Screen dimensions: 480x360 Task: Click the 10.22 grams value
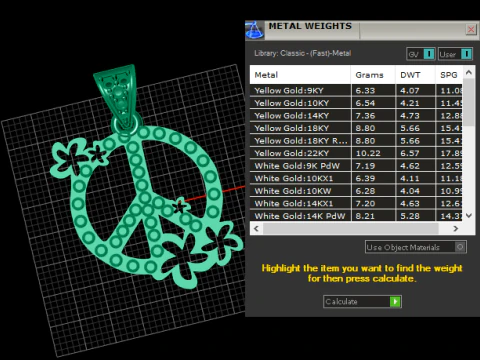click(368, 153)
